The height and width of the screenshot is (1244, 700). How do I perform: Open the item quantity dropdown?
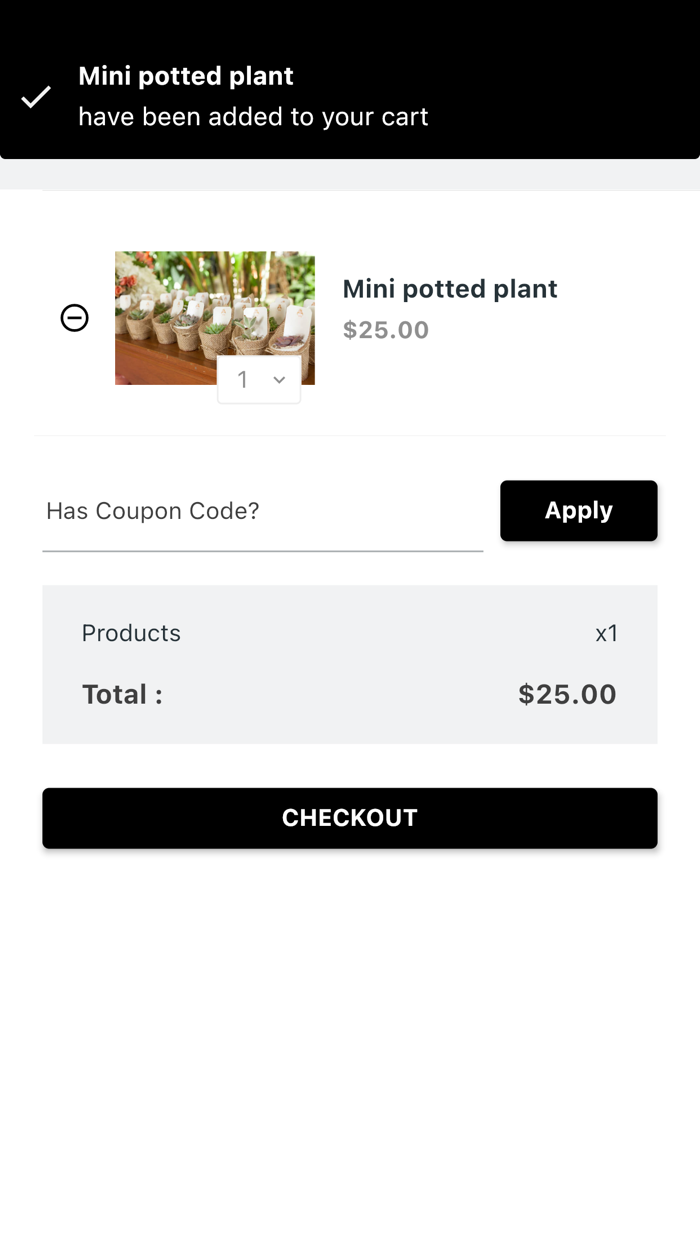[259, 380]
